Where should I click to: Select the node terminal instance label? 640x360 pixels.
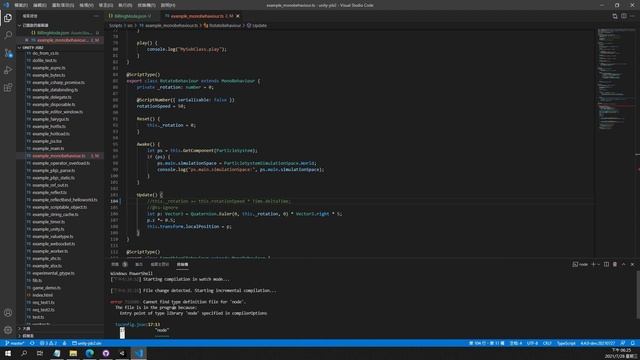pyautogui.click(x=580, y=264)
